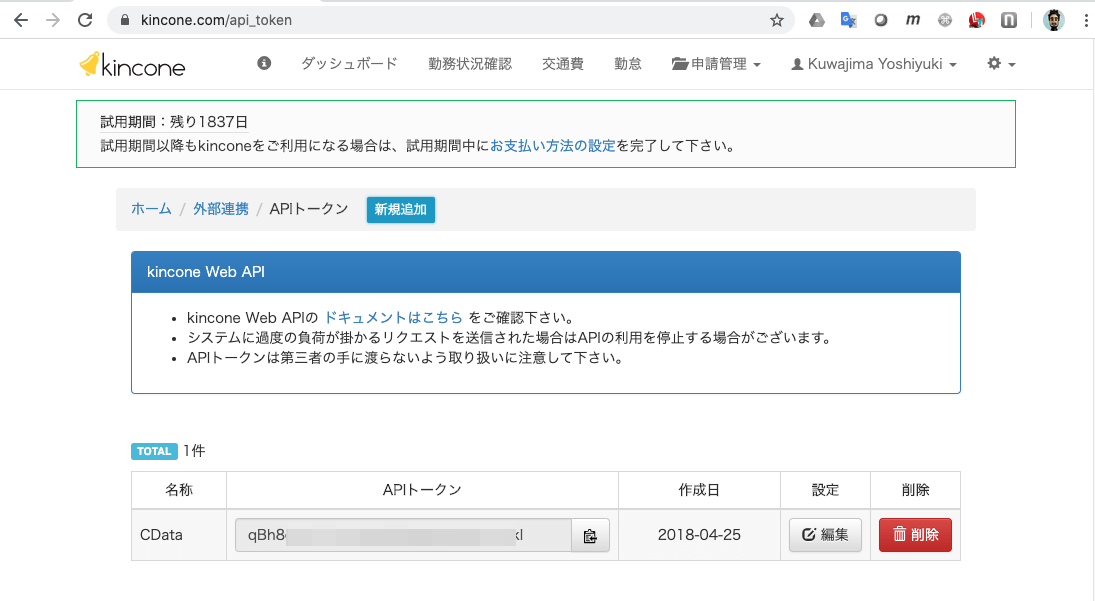The image size is (1095, 601).
Task: Click the italic m extension icon
Action: (913, 20)
